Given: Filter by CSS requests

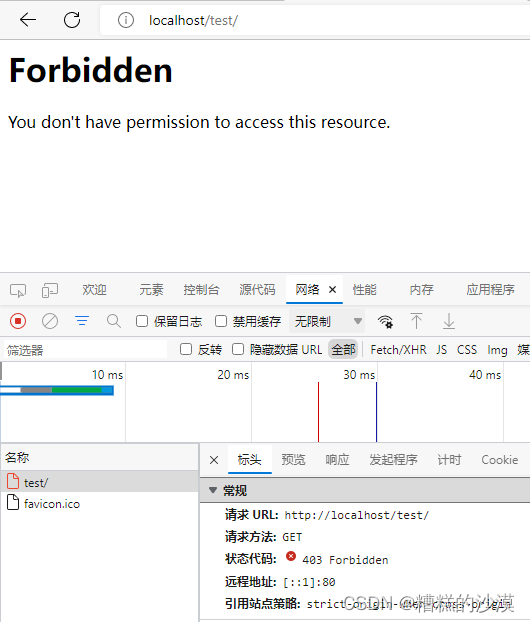Looking at the screenshot, I should point(467,349).
